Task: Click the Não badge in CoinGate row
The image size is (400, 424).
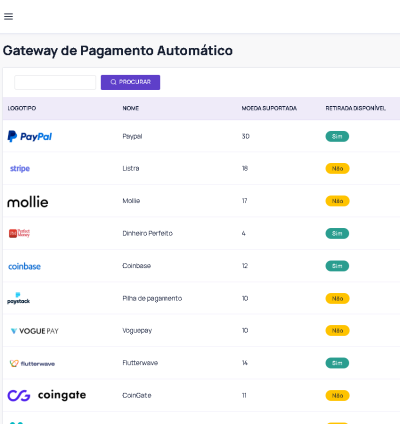Action: [x=337, y=396]
